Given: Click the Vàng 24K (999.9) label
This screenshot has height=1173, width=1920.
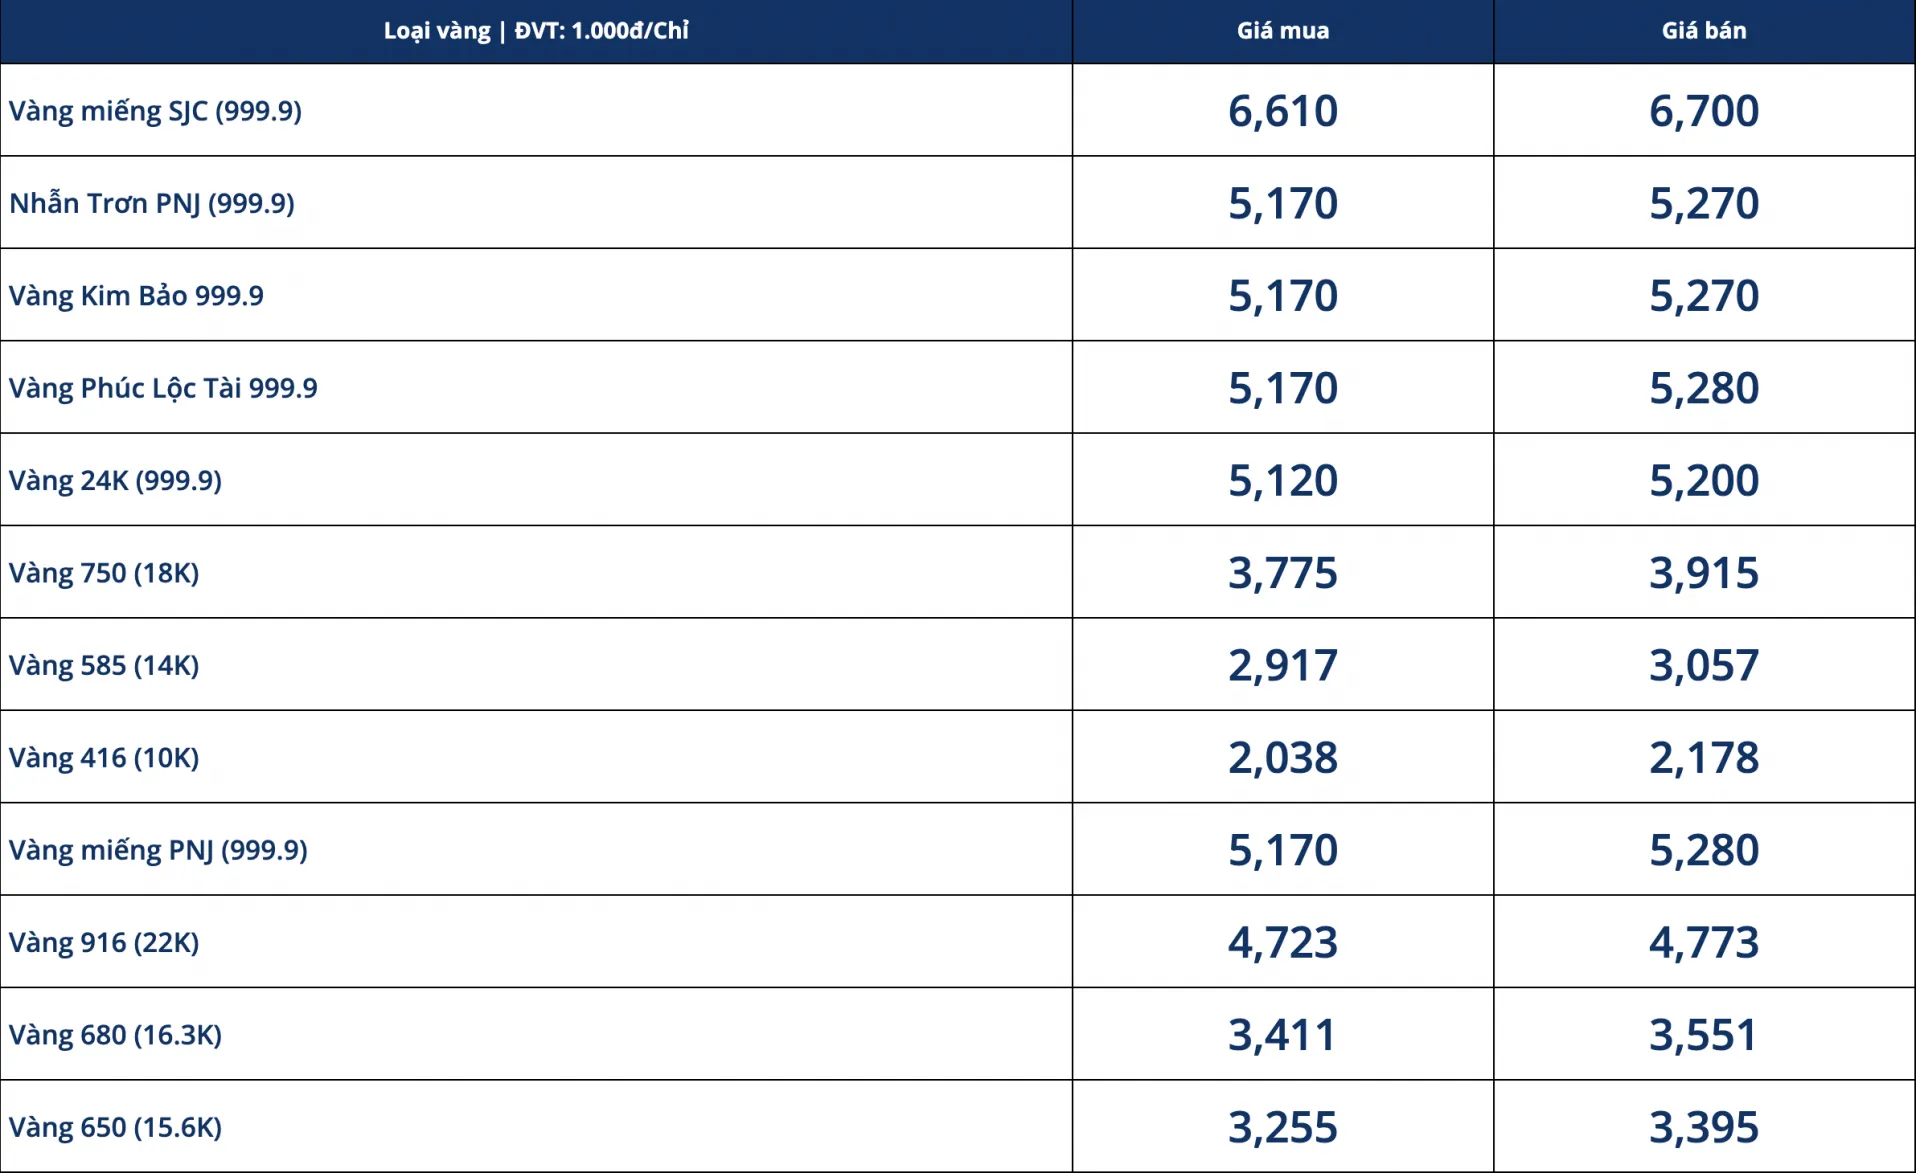Looking at the screenshot, I should point(115,480).
